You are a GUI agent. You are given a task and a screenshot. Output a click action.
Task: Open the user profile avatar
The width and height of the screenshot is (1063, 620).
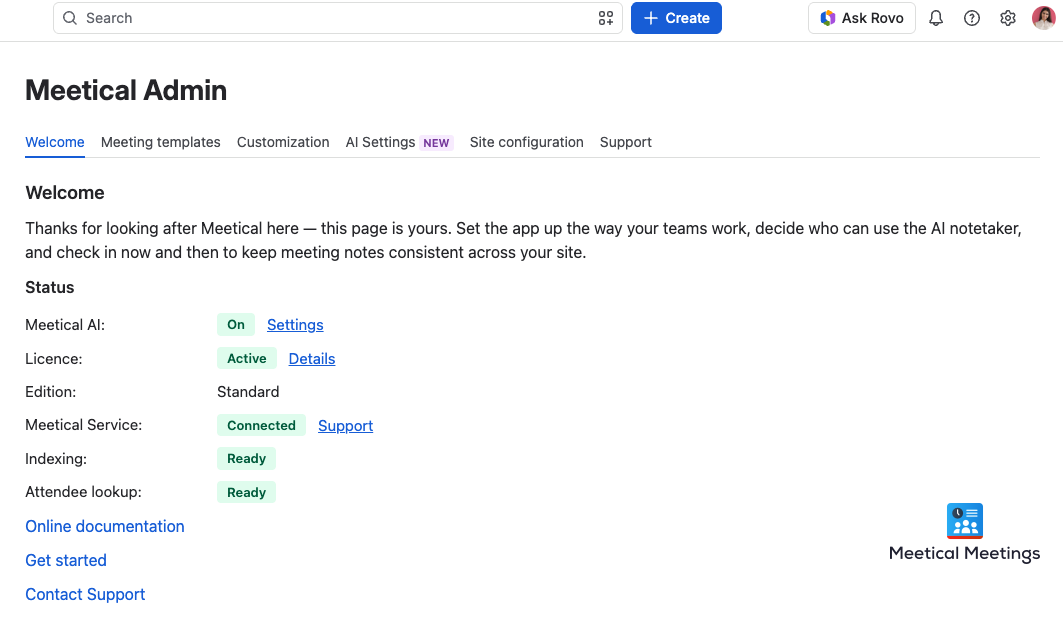[x=1043, y=18]
